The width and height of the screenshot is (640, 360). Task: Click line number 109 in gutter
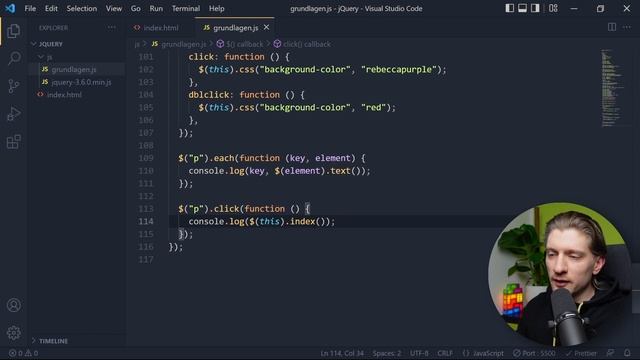[146, 158]
